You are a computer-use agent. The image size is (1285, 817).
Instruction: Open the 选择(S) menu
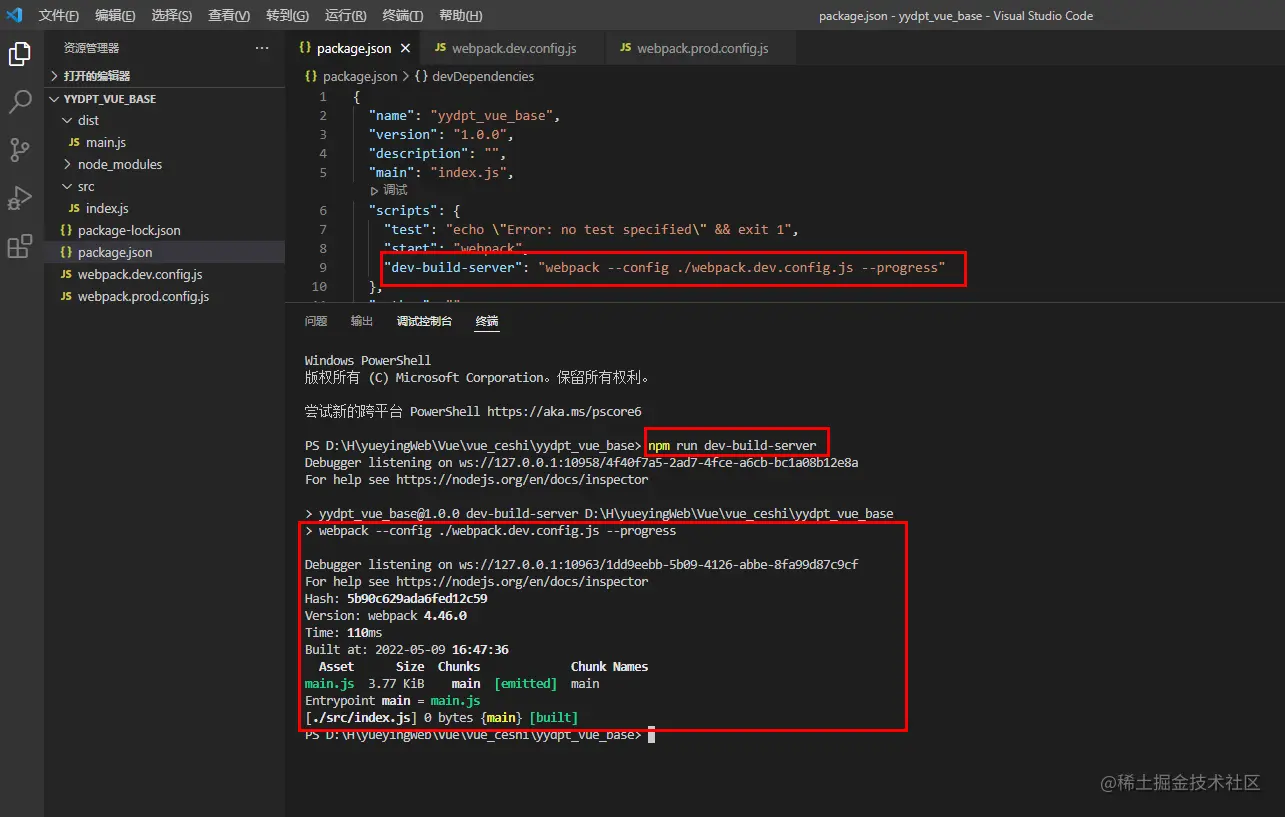pyautogui.click(x=172, y=16)
